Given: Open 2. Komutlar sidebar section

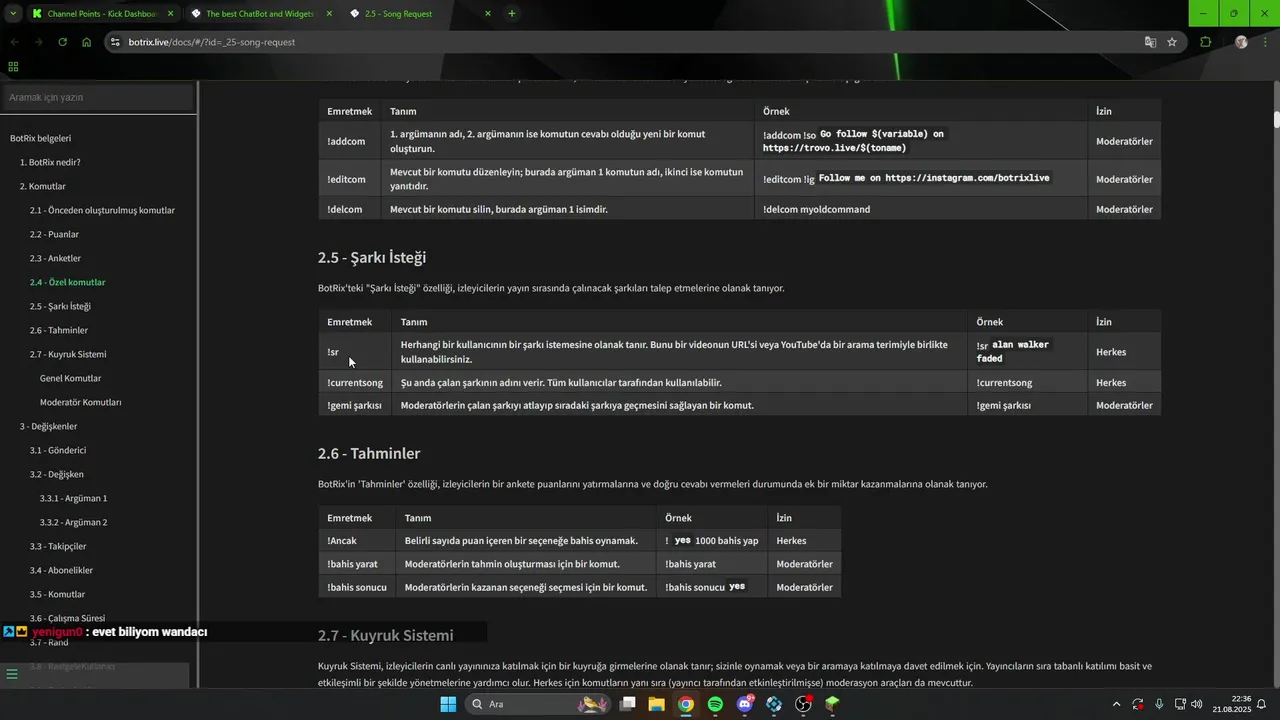Looking at the screenshot, I should (43, 186).
